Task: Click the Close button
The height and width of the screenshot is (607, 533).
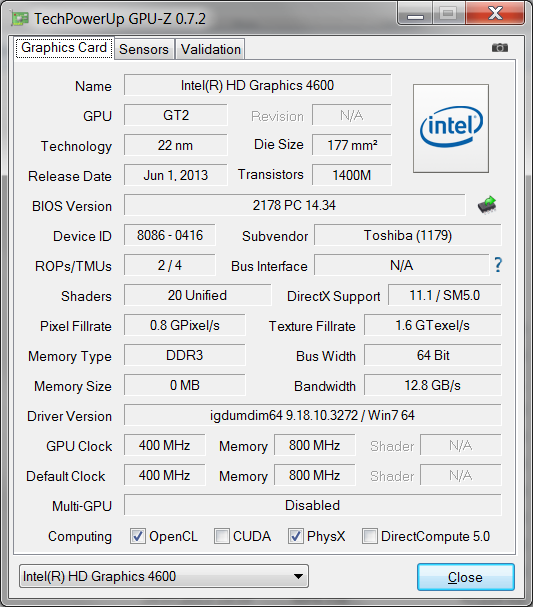Action: coord(466,577)
